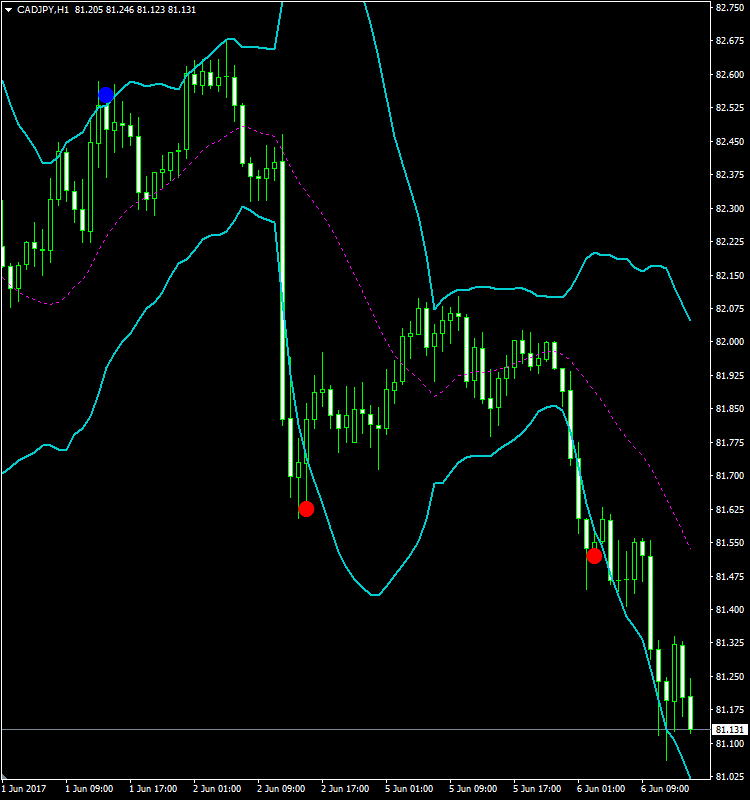Click the 5 Jun 01:00 time label

click(x=409, y=789)
